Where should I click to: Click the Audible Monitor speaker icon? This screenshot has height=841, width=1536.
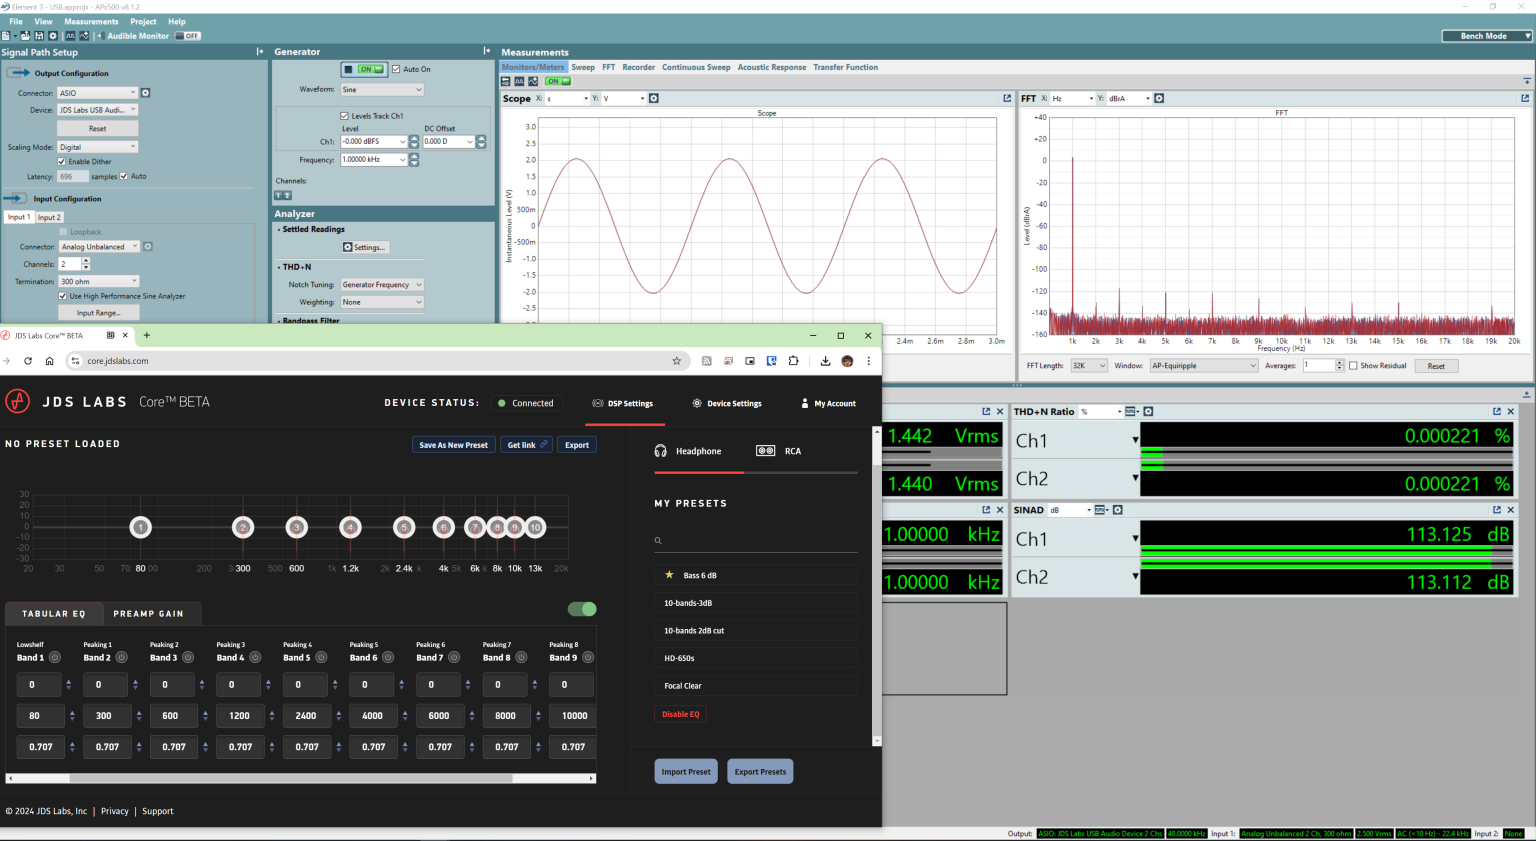101,35
